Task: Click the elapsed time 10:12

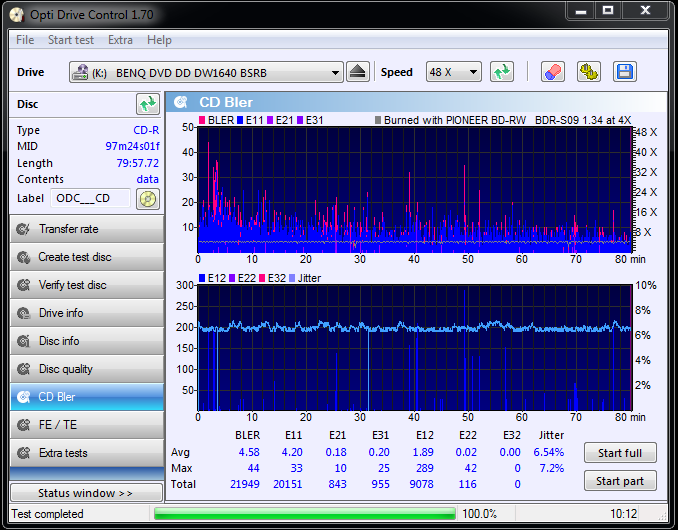Action: point(624,514)
